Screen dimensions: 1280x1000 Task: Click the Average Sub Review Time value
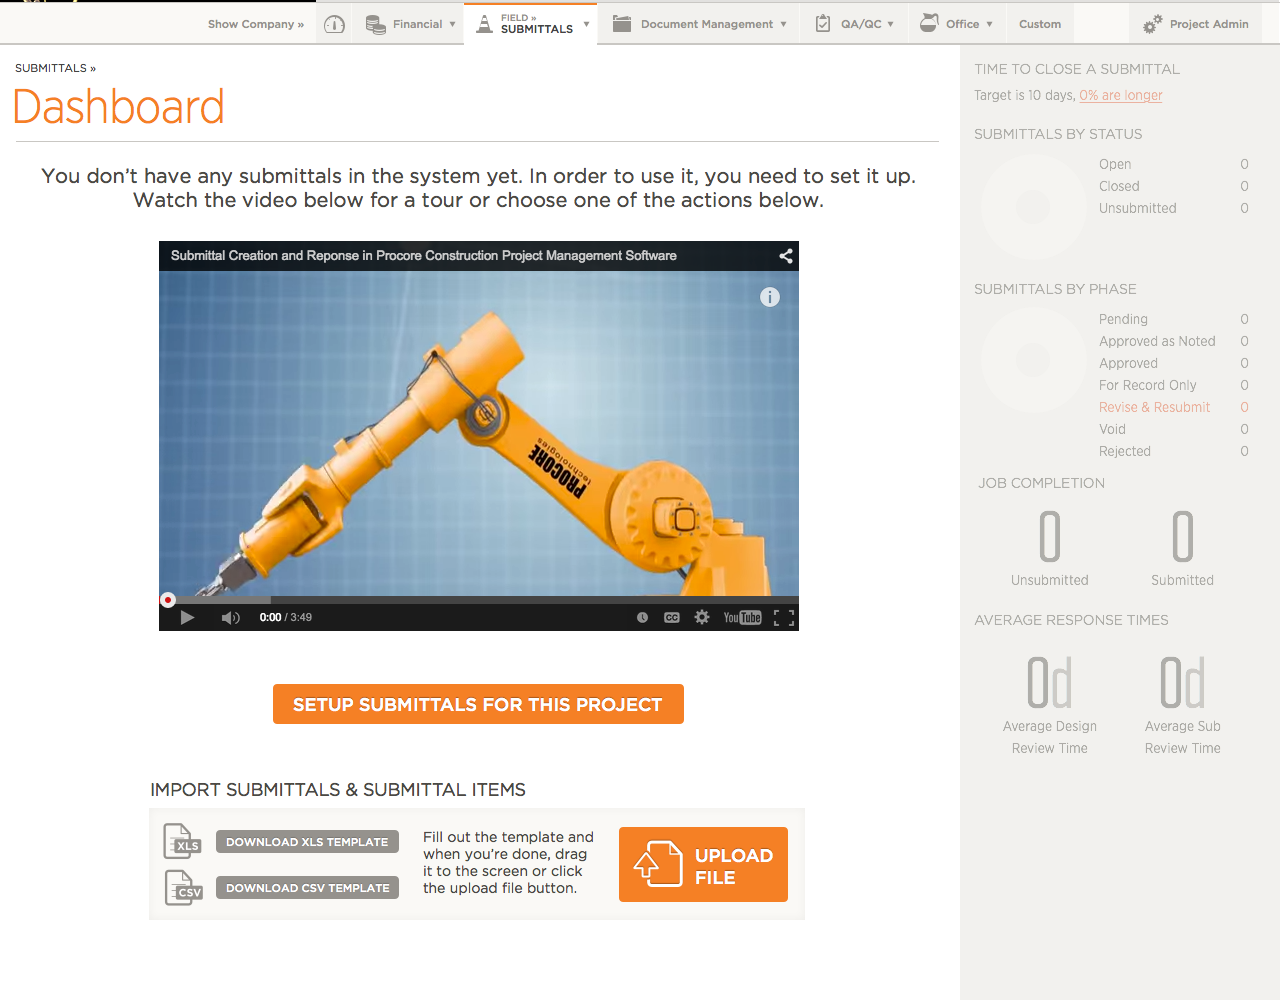click(1183, 682)
